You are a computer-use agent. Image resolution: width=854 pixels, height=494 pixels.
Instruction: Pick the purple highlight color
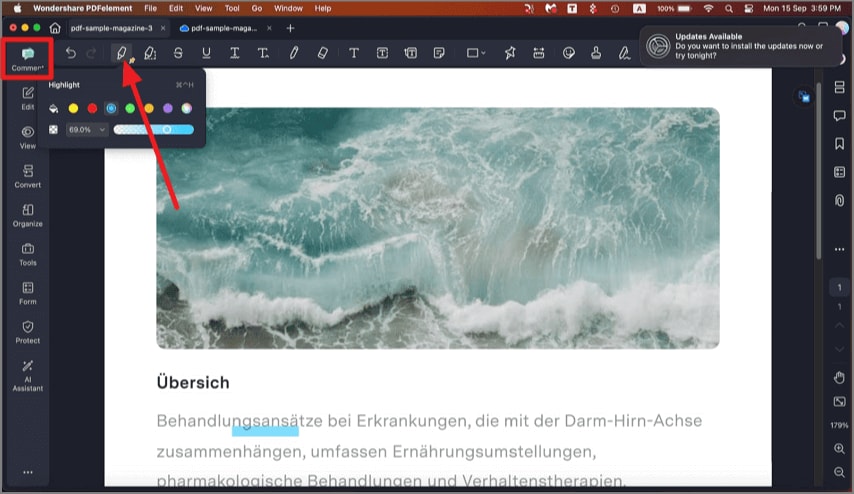168,108
